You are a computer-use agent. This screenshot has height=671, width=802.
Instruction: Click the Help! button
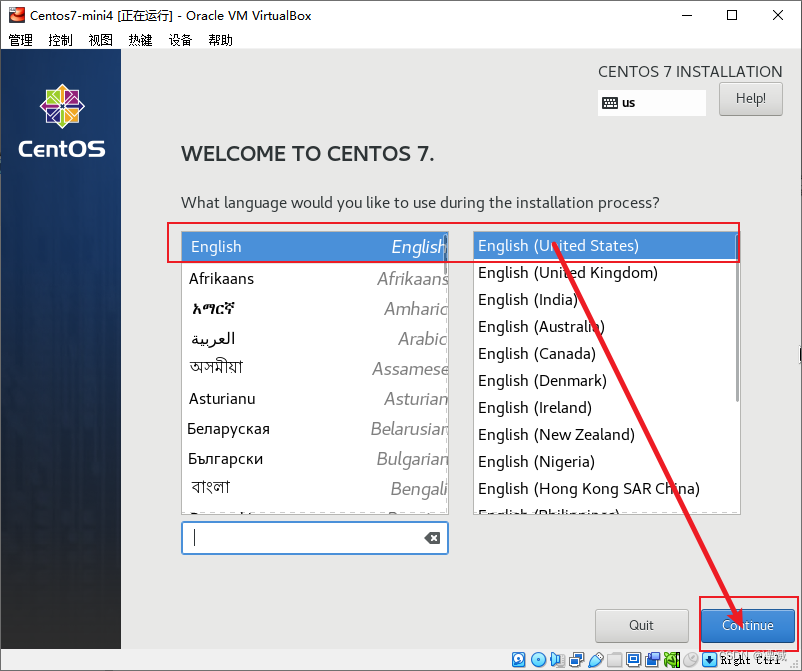pyautogui.click(x=750, y=99)
